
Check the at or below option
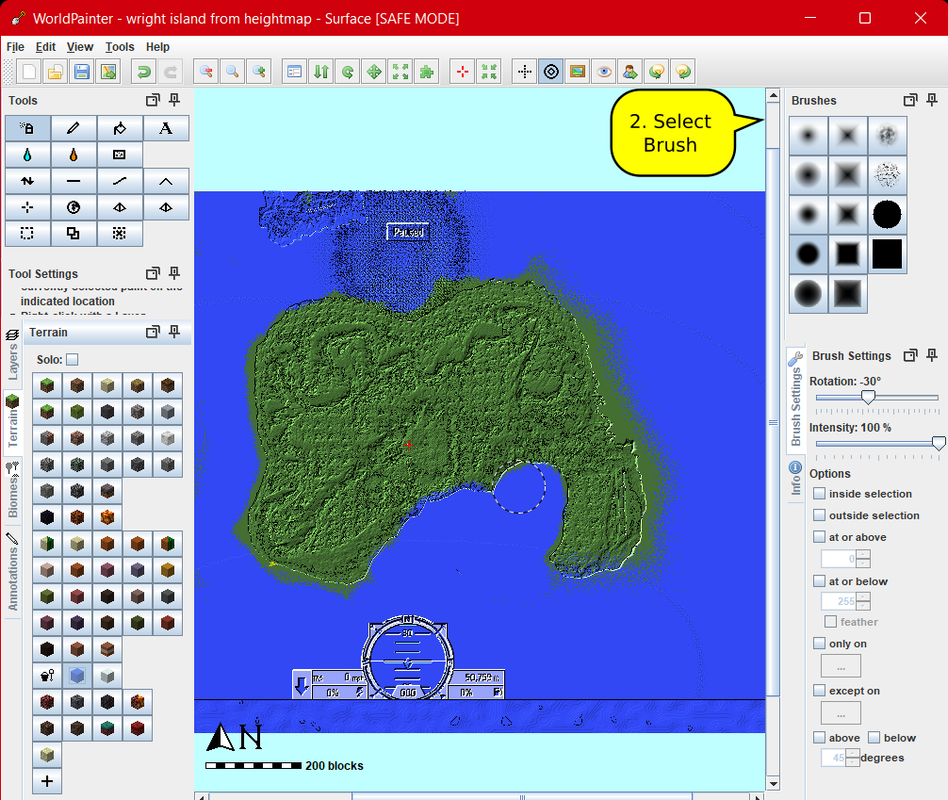[x=819, y=581]
